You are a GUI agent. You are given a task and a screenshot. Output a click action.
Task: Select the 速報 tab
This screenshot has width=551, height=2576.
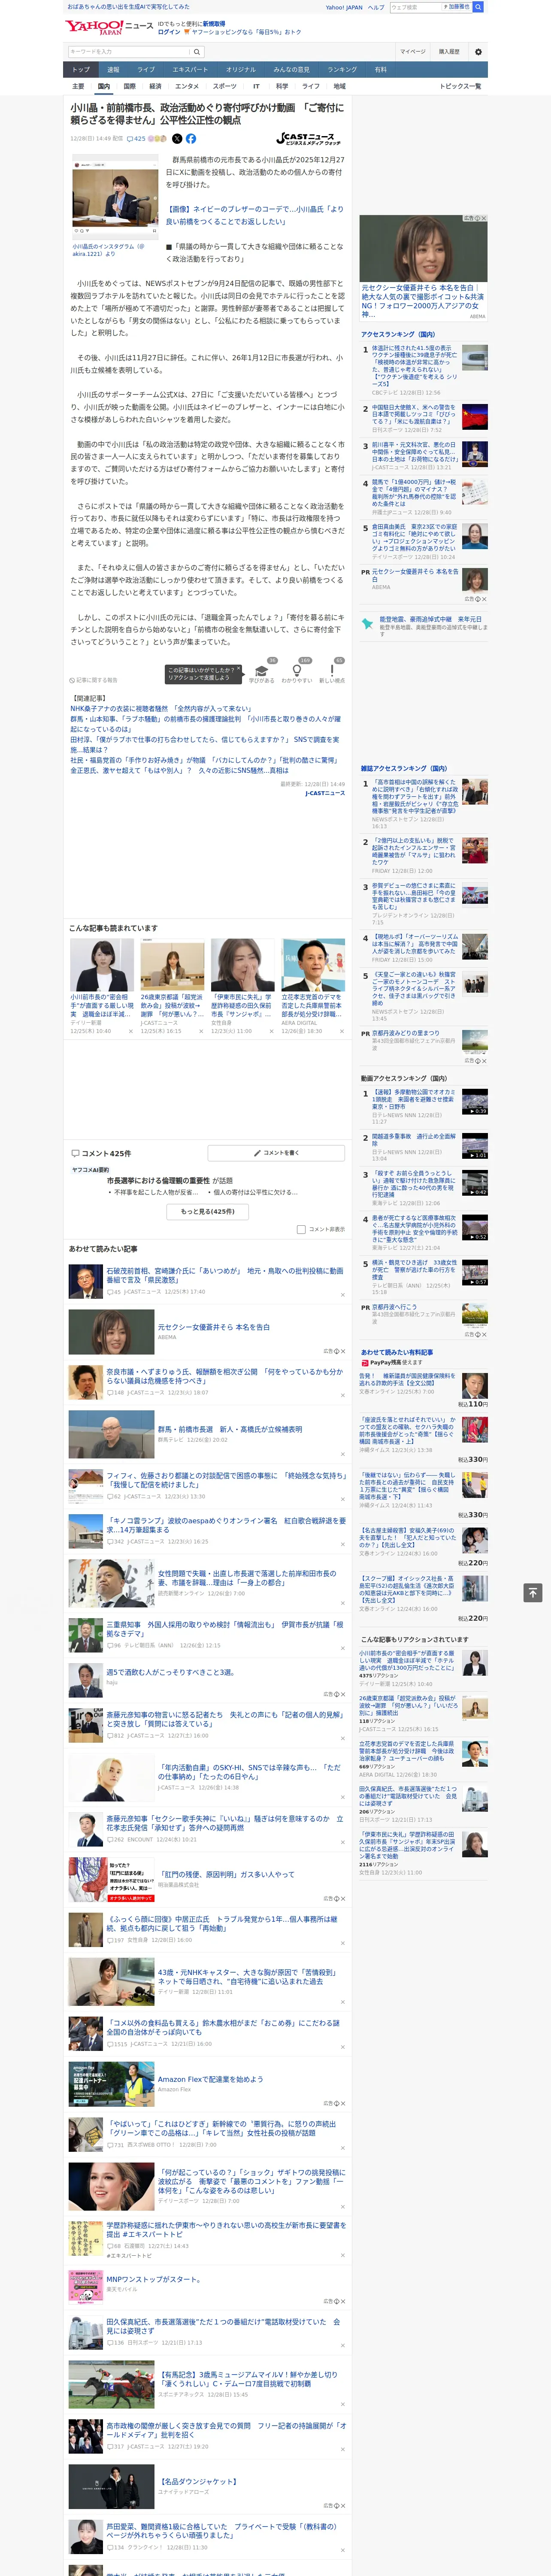pyautogui.click(x=113, y=70)
